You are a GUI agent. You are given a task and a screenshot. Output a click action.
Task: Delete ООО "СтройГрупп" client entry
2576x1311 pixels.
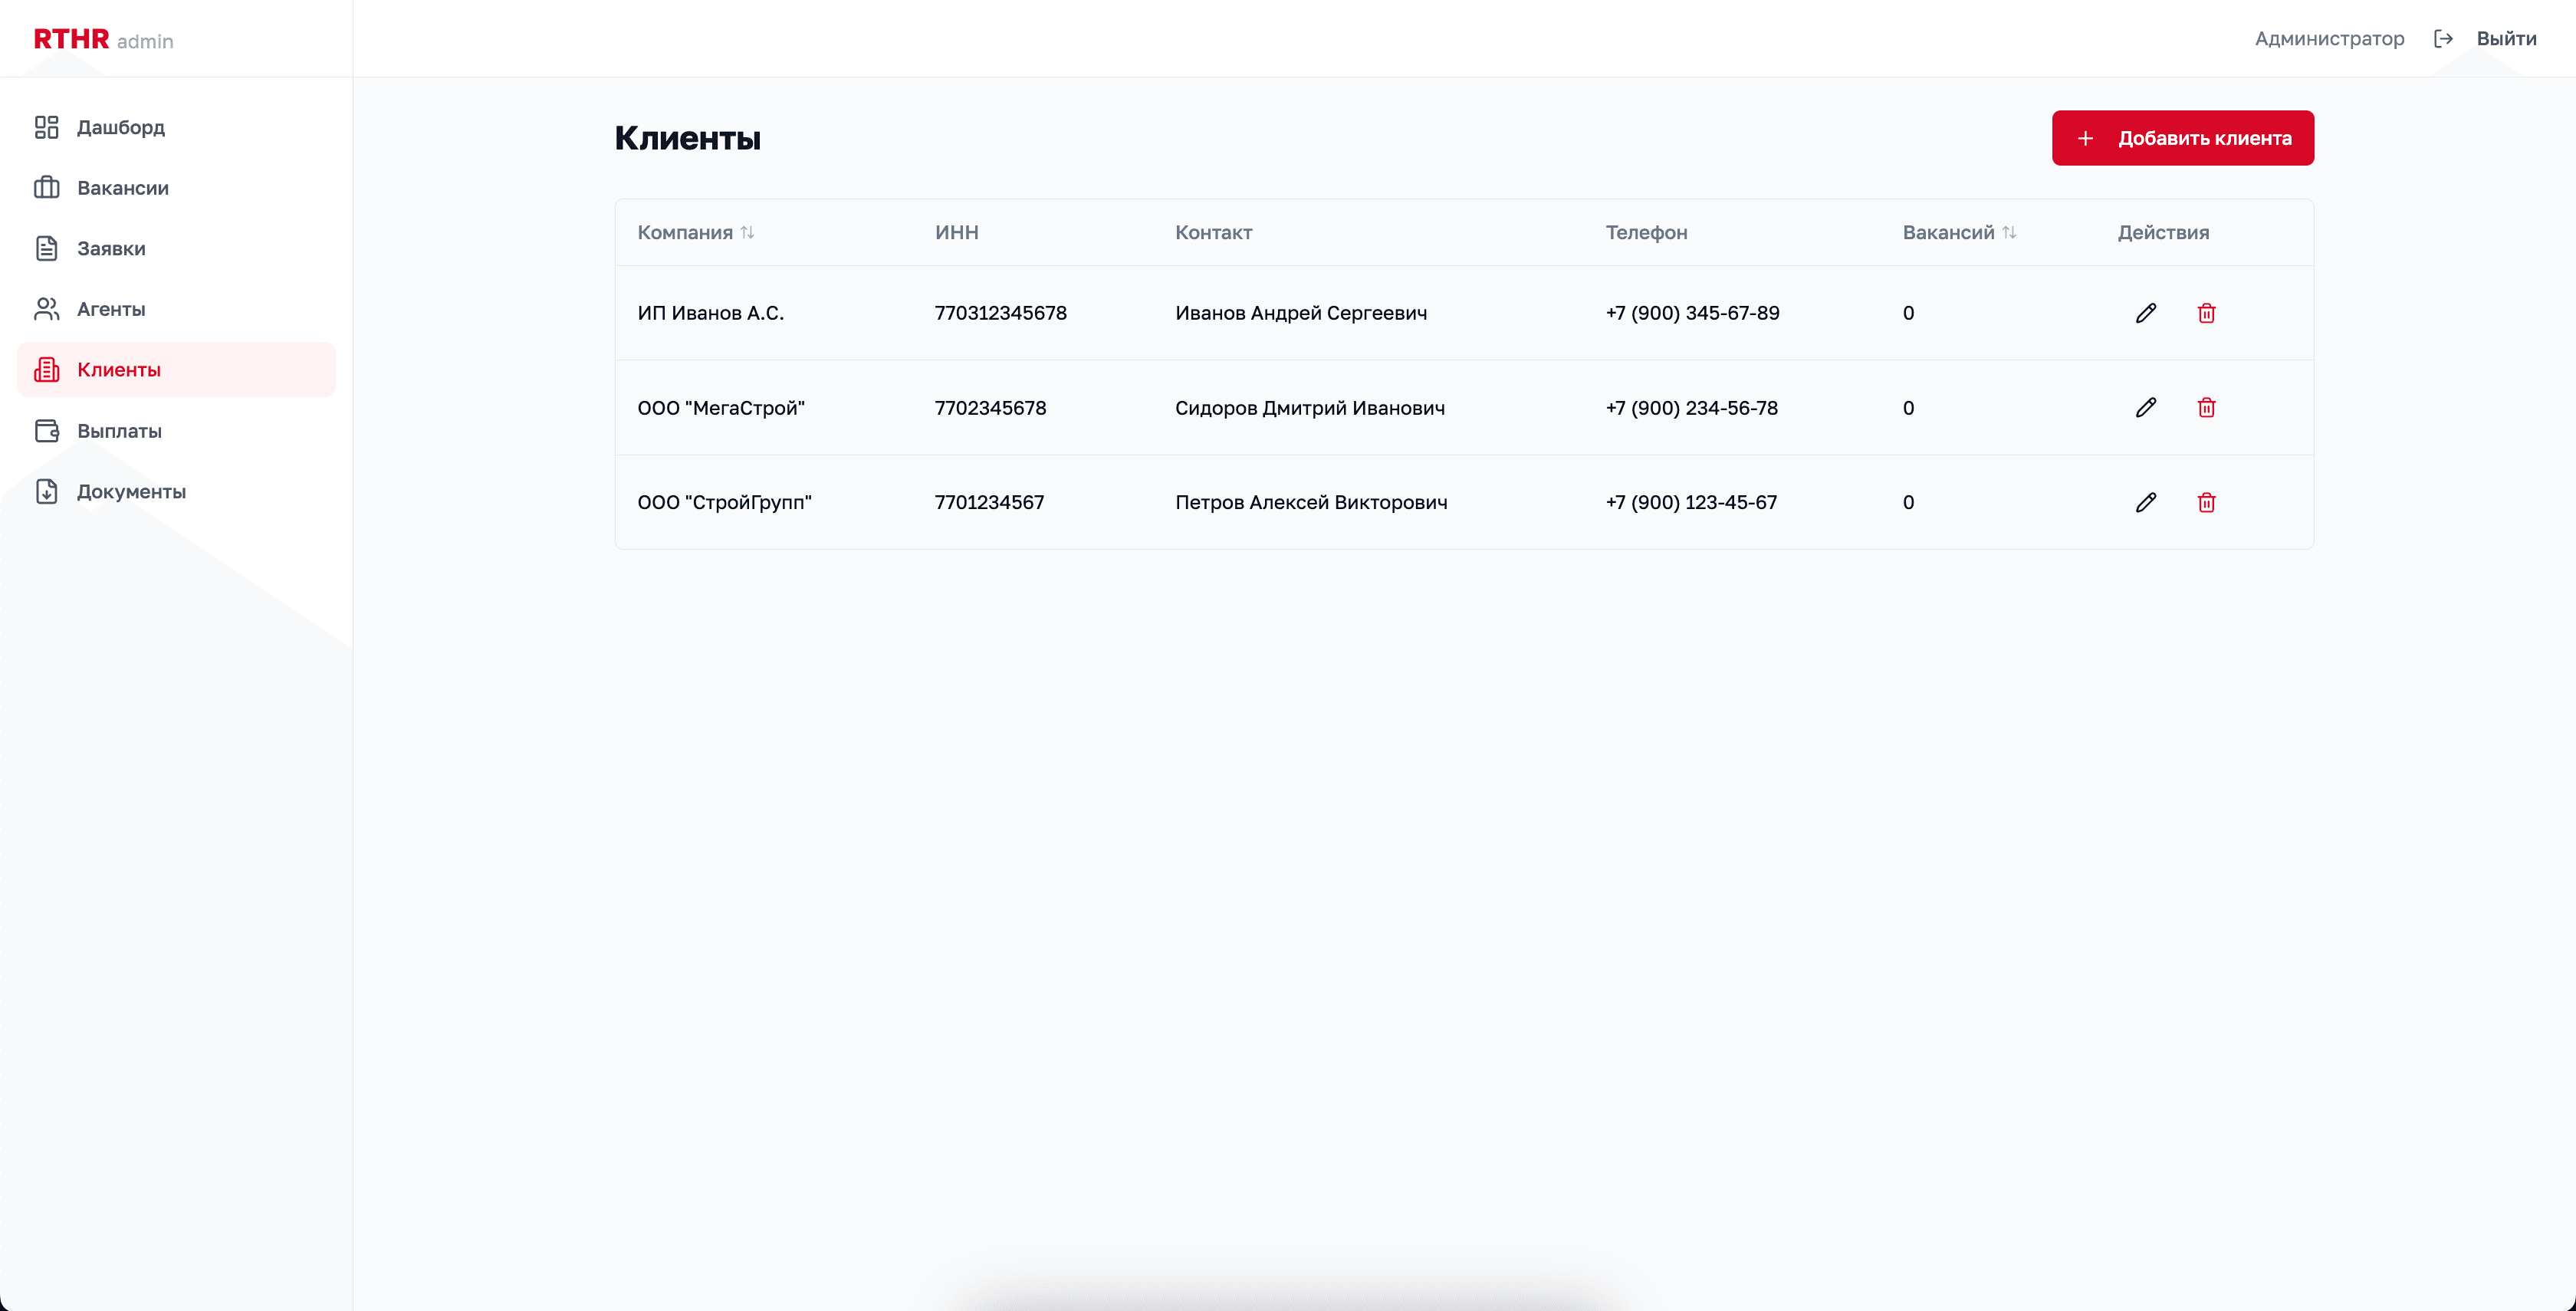(x=2206, y=502)
